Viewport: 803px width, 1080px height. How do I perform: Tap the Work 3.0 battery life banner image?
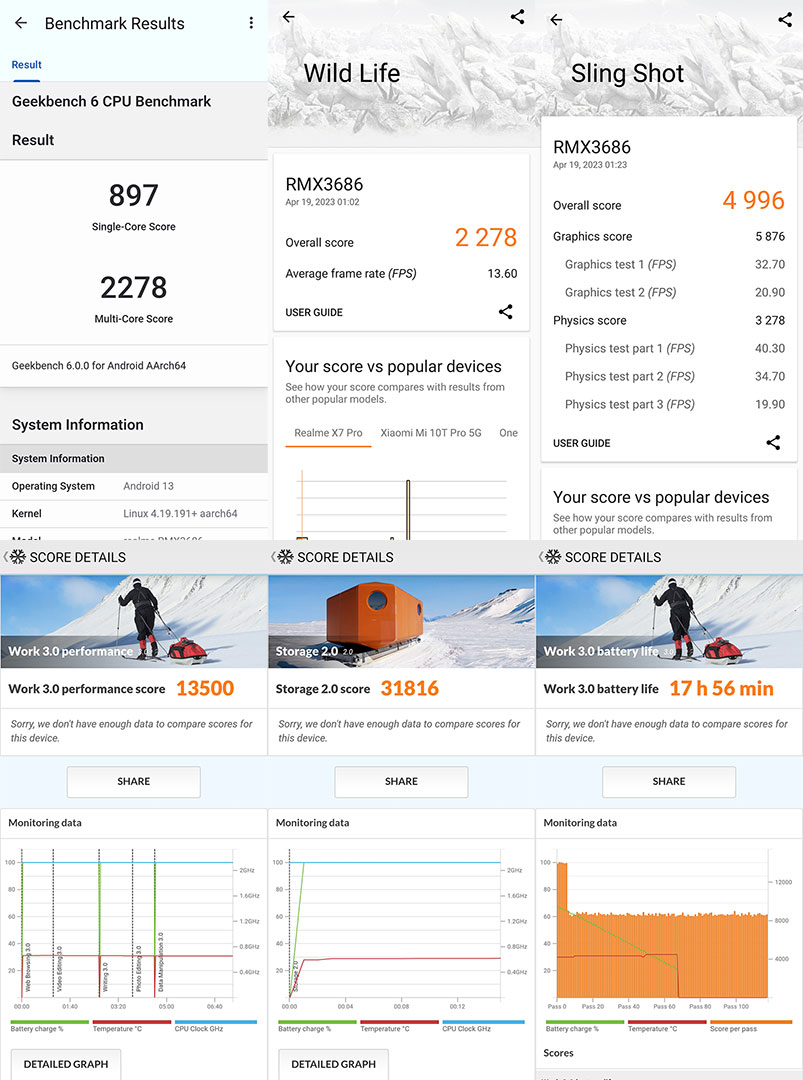(669, 621)
